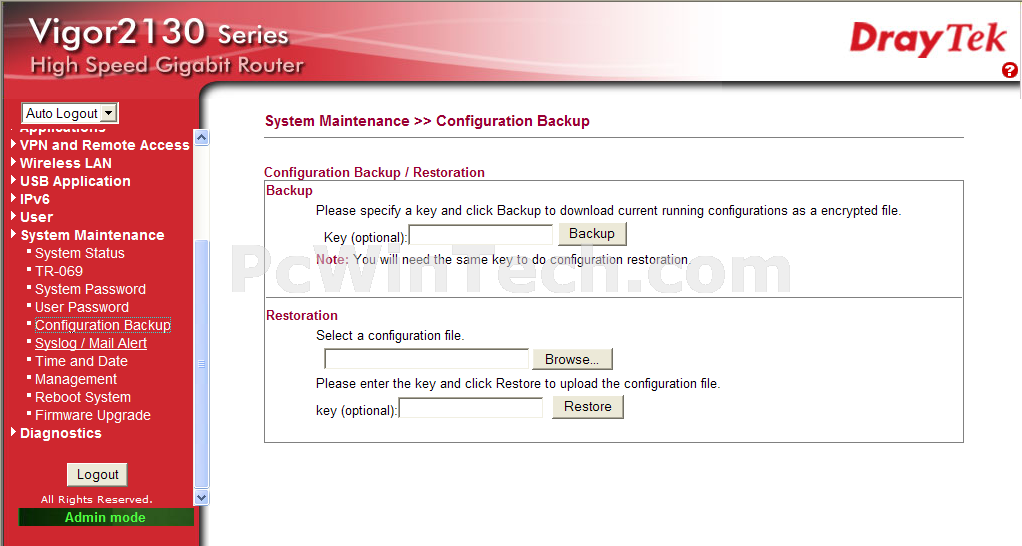This screenshot has height=546, width=1022.
Task: Click the sidebar Logout button
Action: [x=97, y=475]
